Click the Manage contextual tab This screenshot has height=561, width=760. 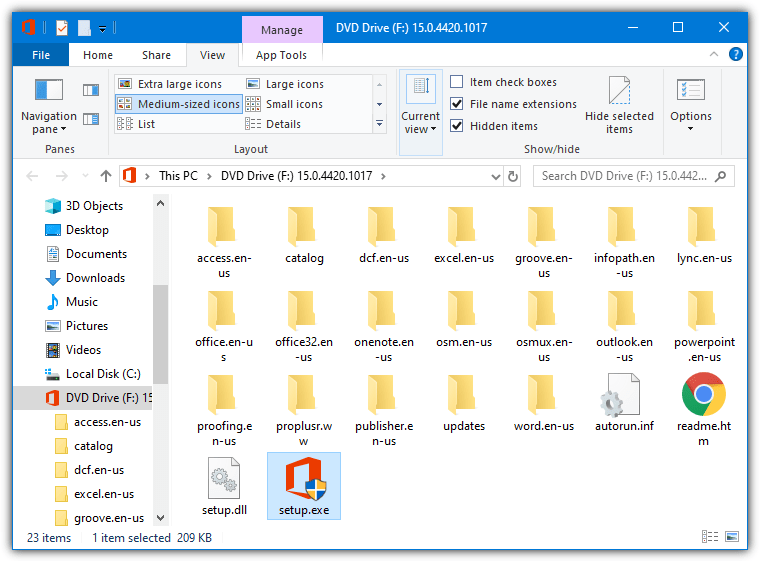coord(282,30)
